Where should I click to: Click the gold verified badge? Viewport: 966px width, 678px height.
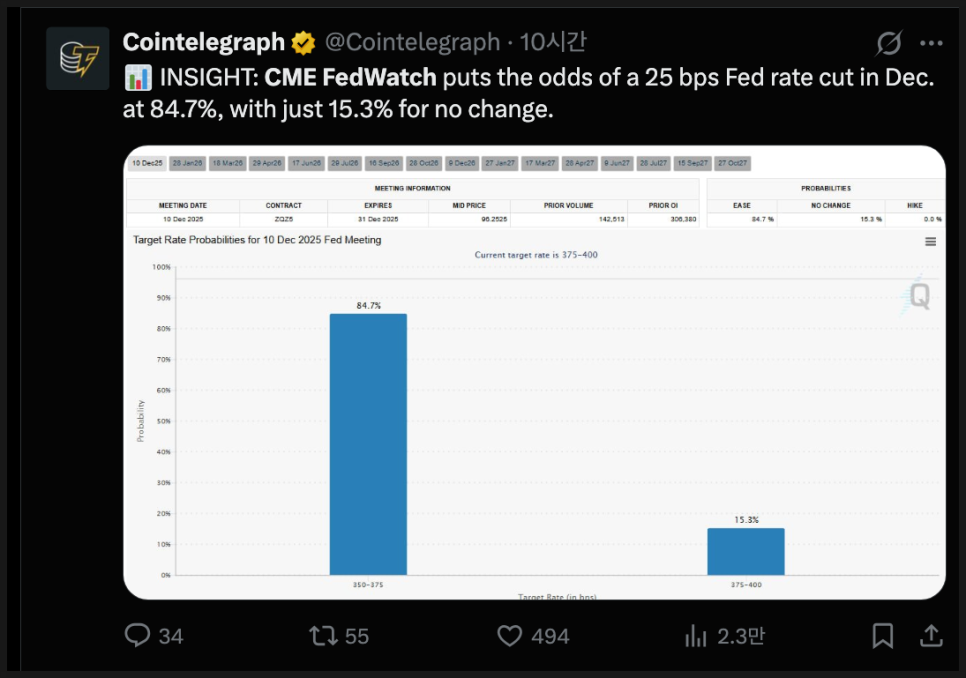(x=304, y=43)
